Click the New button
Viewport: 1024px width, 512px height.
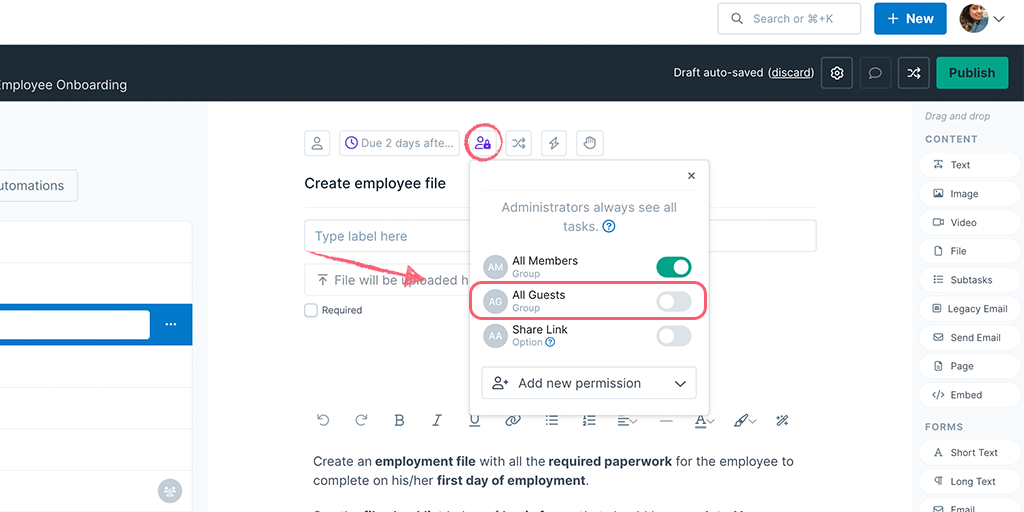(x=910, y=19)
